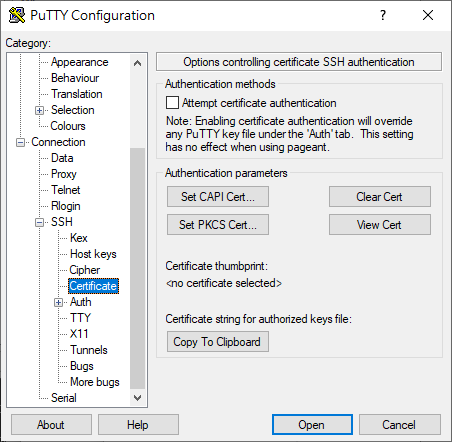Select Appearance in category tree
452x442 pixels.
79,62
